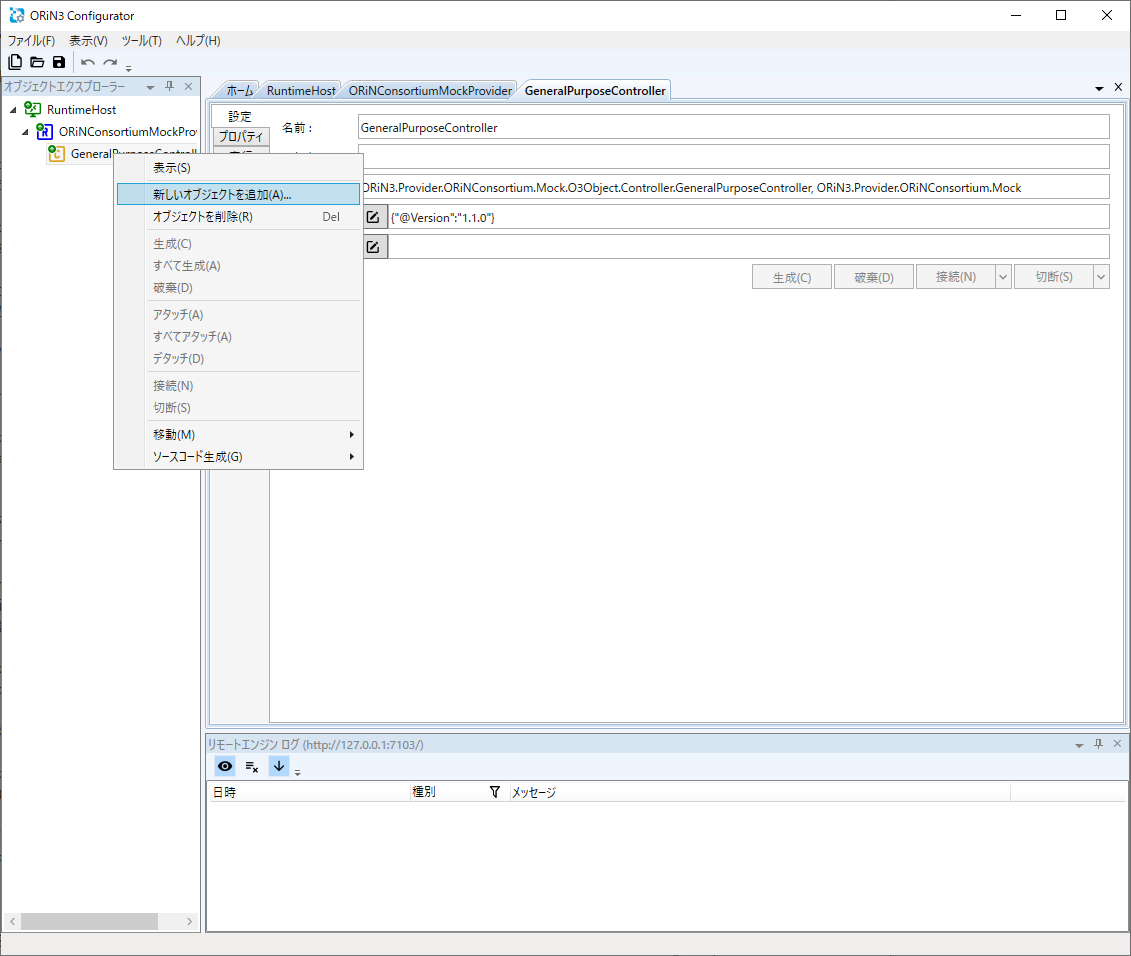The width and height of the screenshot is (1131, 956).
Task: Open the log toolbar overflow options
Action: (x=297, y=772)
